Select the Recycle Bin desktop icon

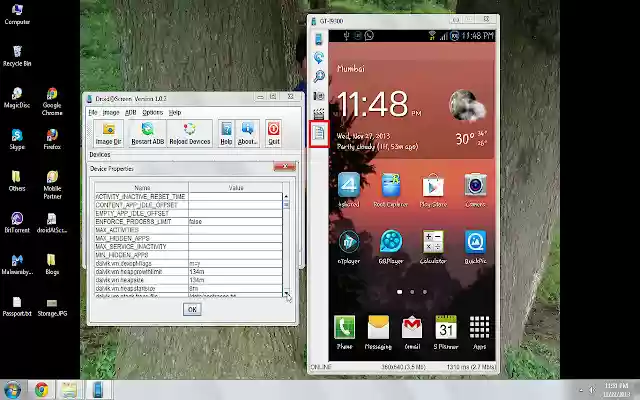tap(17, 56)
